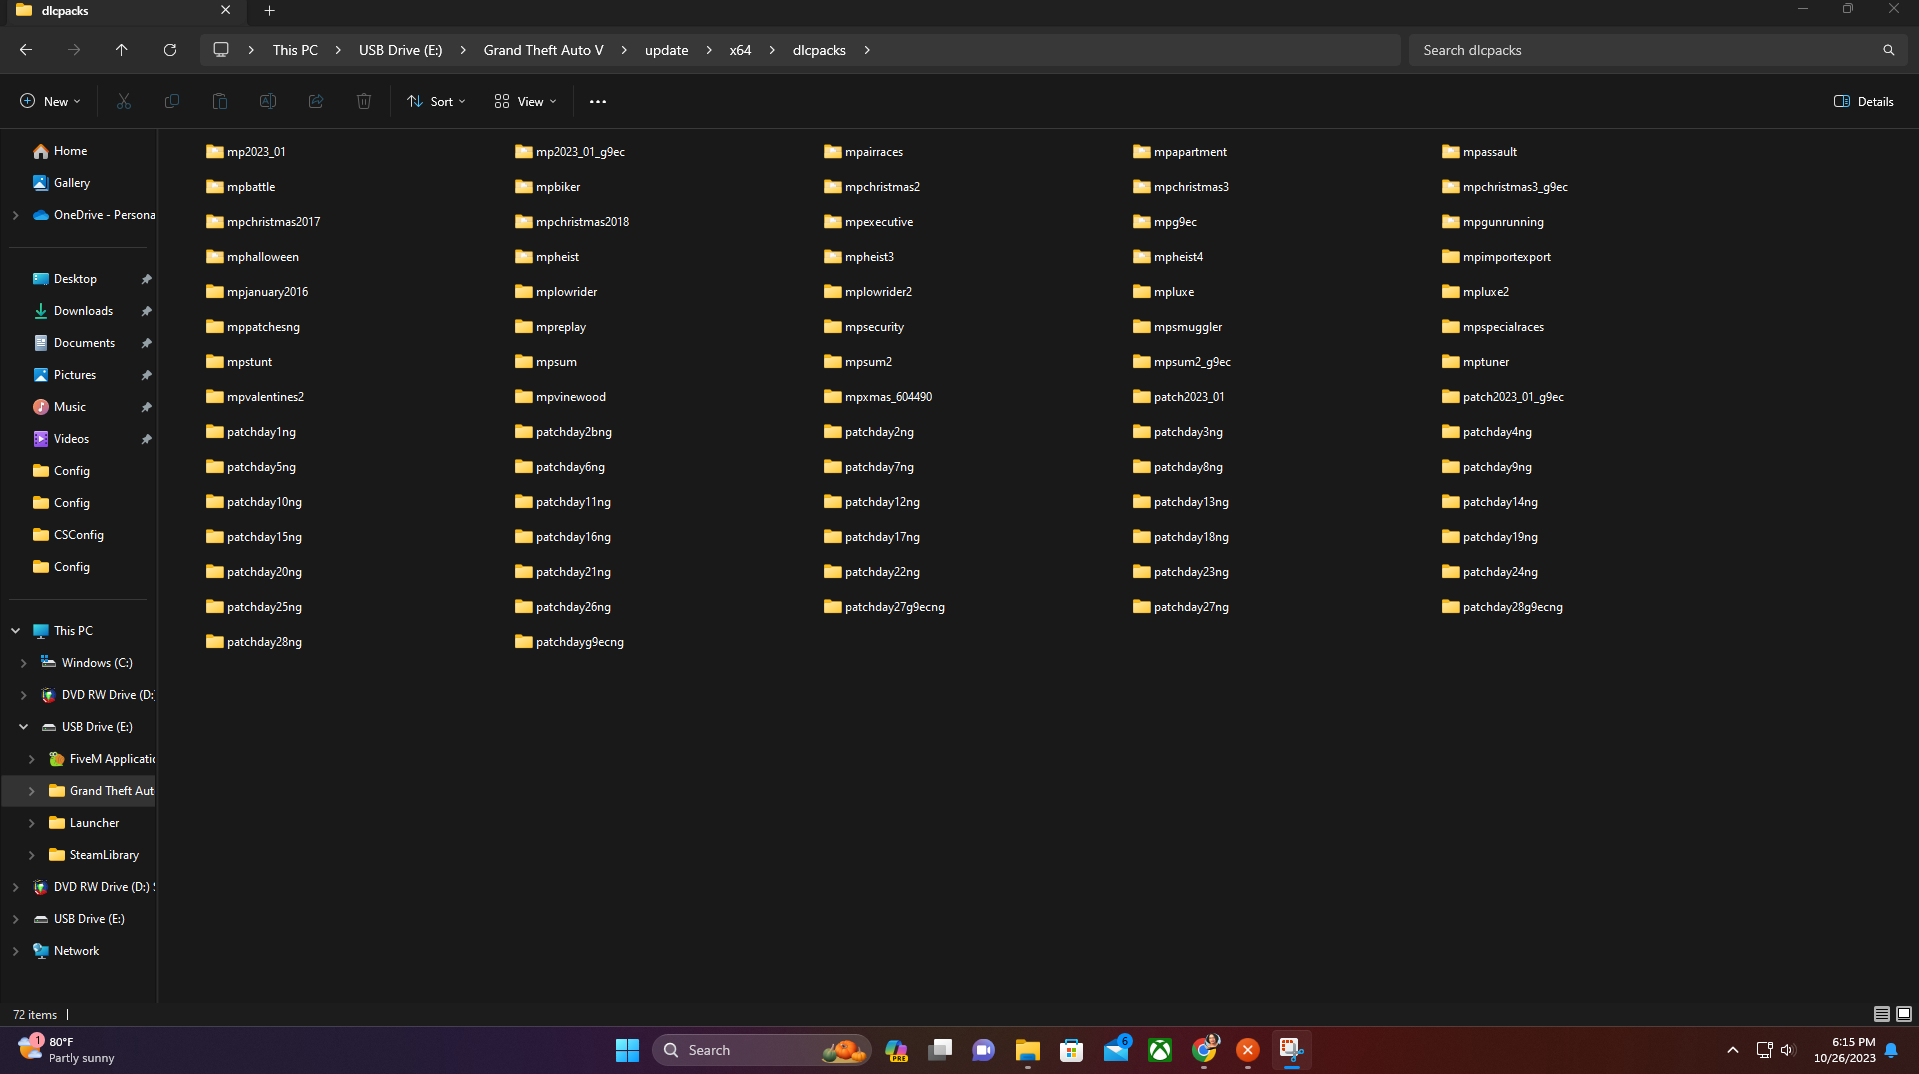Open Gallery in navigation pane
This screenshot has height=1074, width=1919.
tap(71, 183)
